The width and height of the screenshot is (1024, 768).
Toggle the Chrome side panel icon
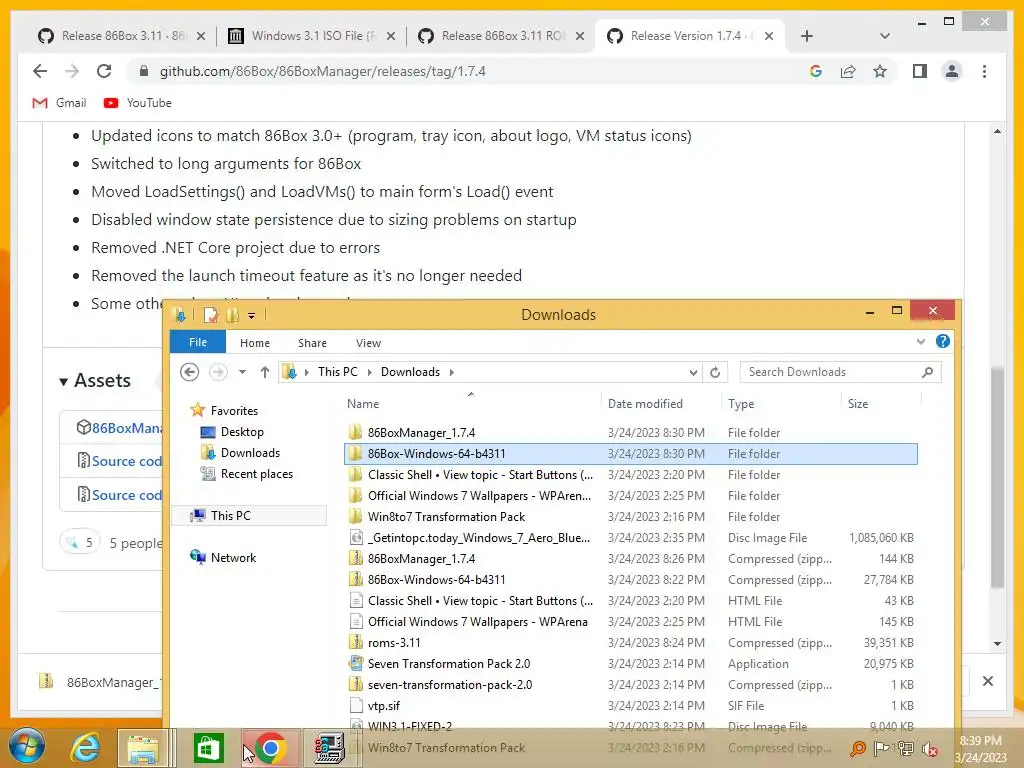(920, 71)
